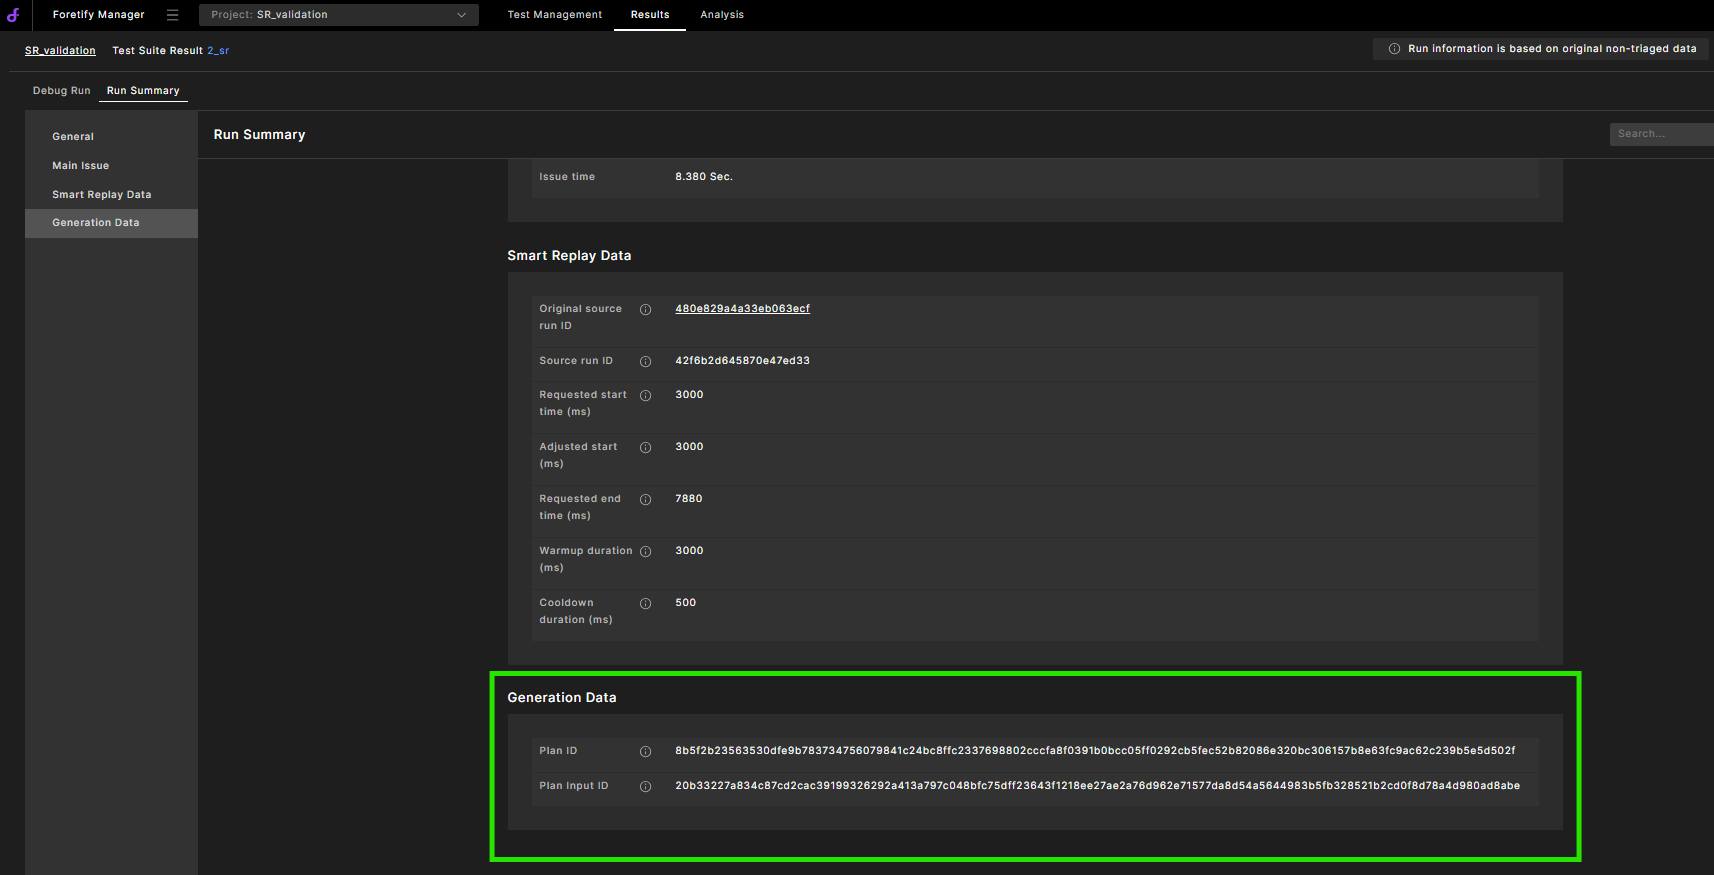Click info icon for Cooldown duration

click(x=645, y=604)
